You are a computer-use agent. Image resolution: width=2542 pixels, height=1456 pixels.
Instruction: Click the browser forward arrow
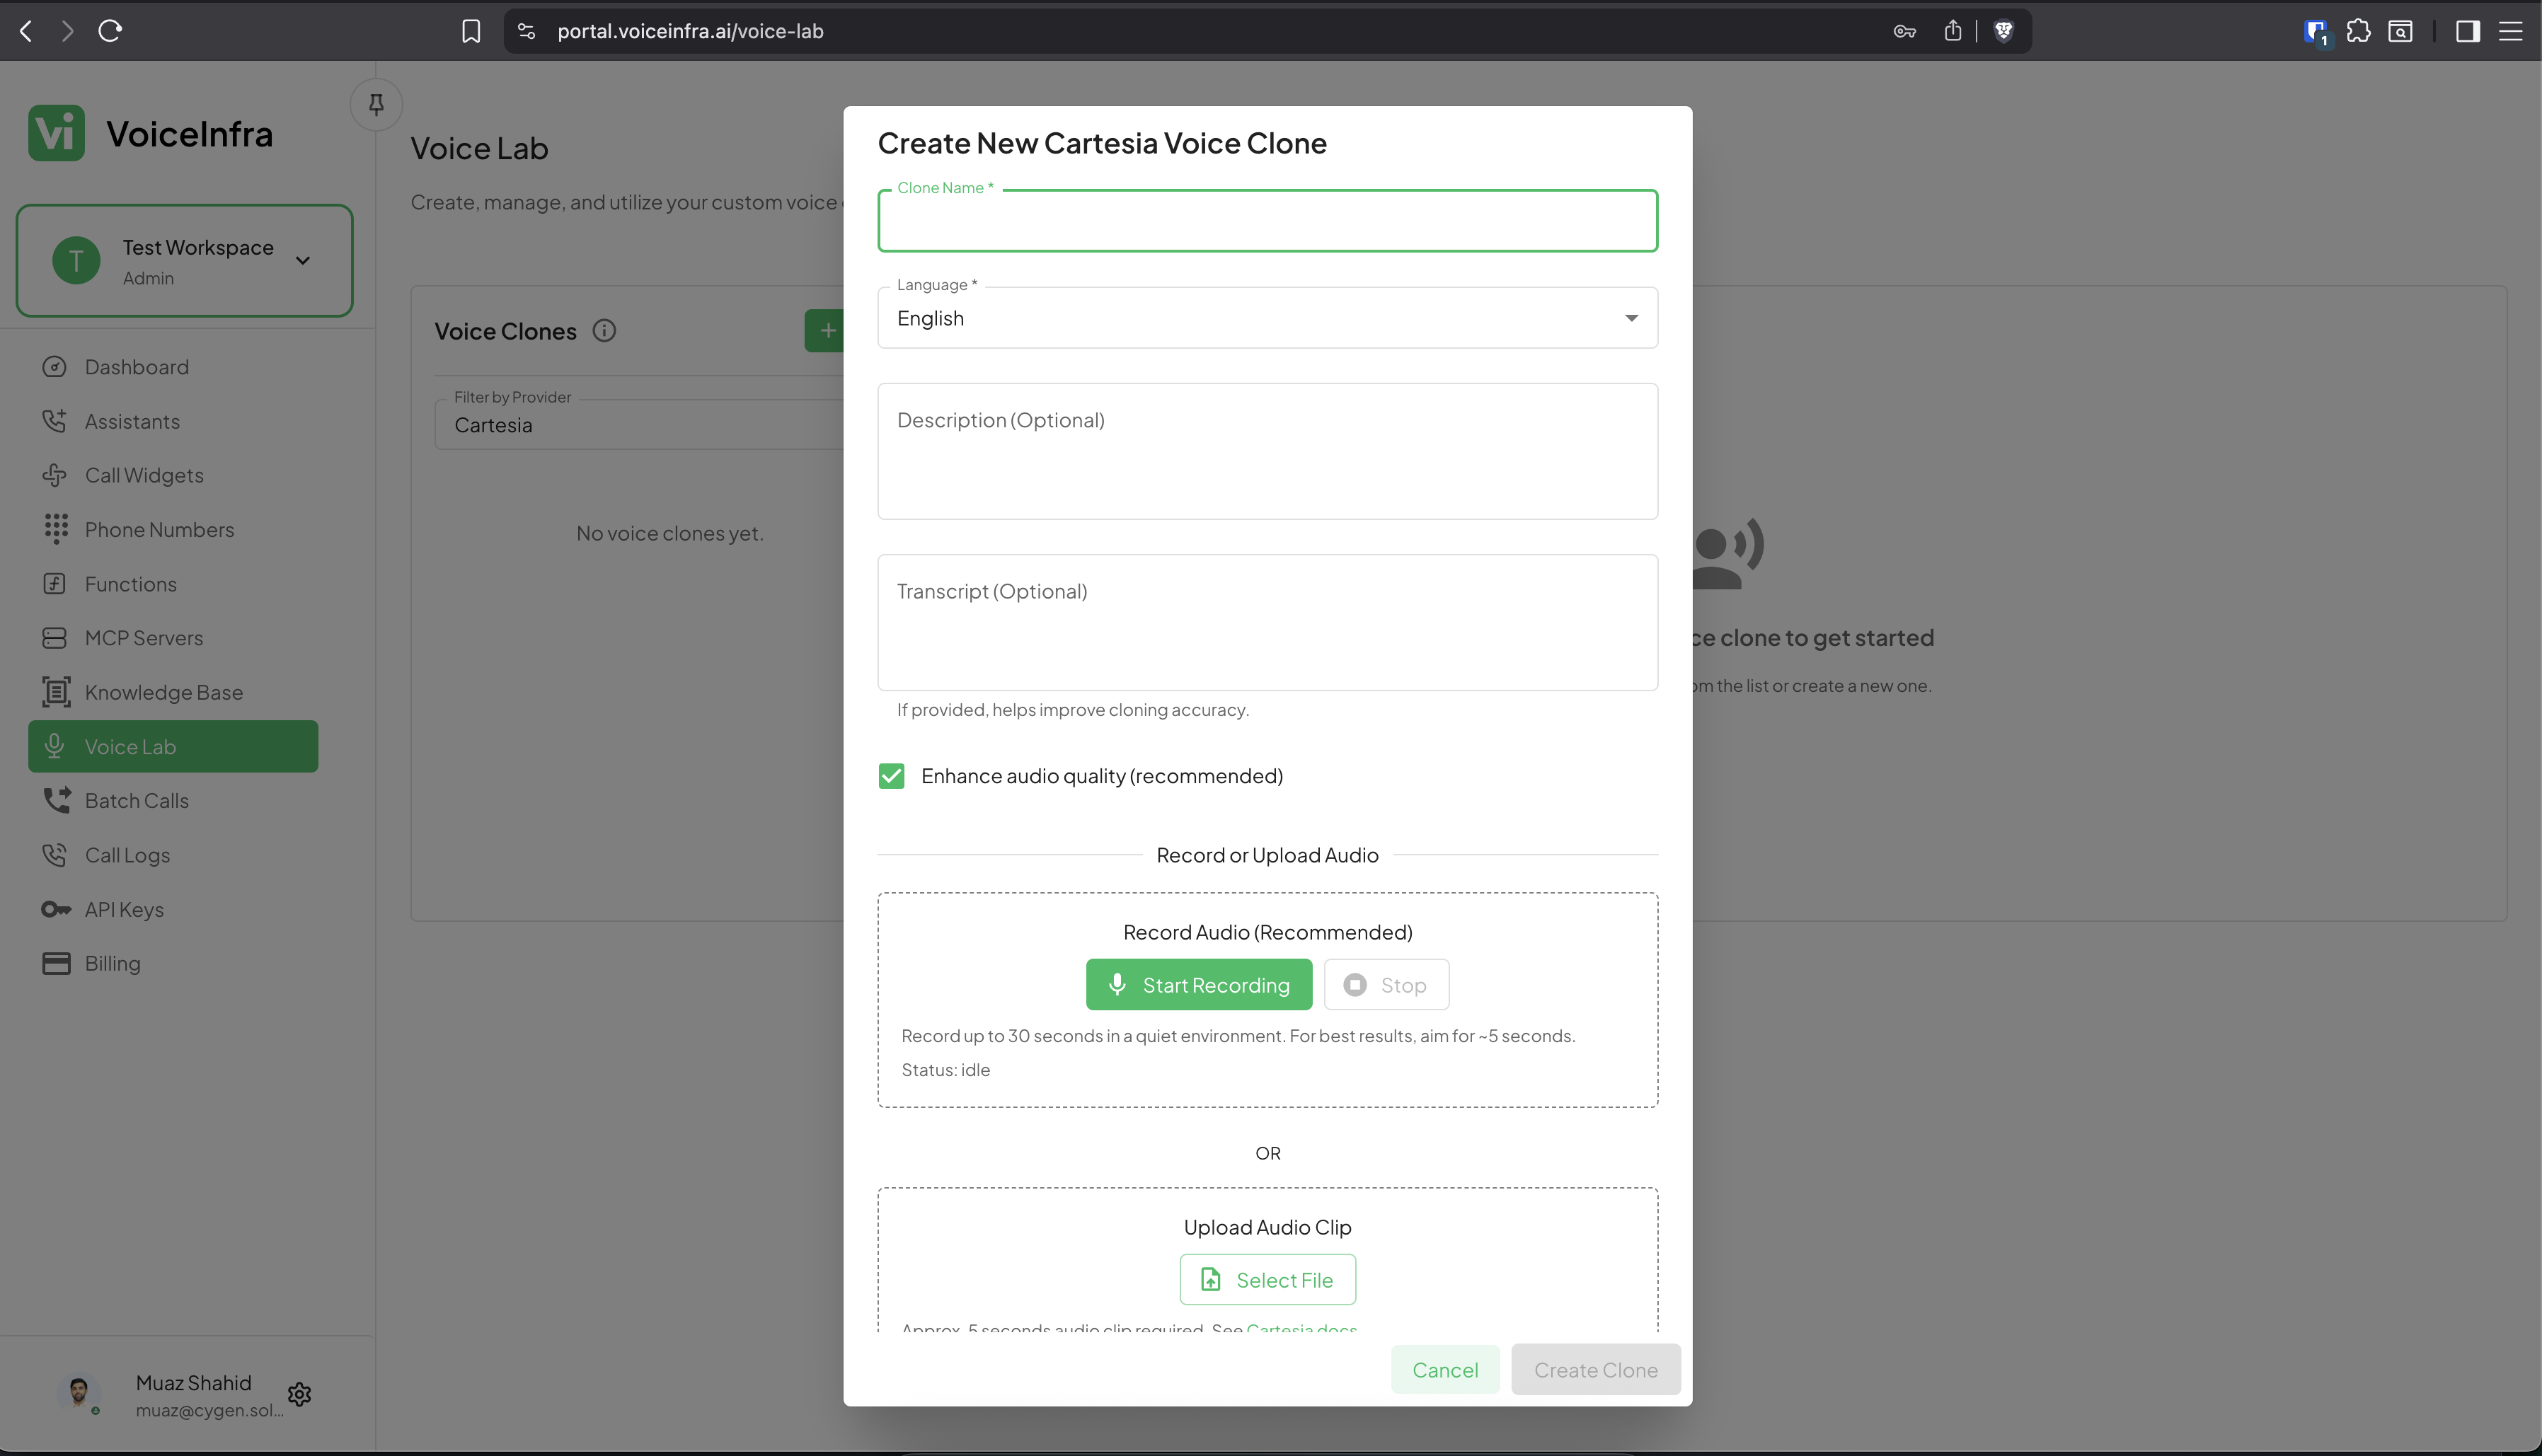click(x=67, y=31)
